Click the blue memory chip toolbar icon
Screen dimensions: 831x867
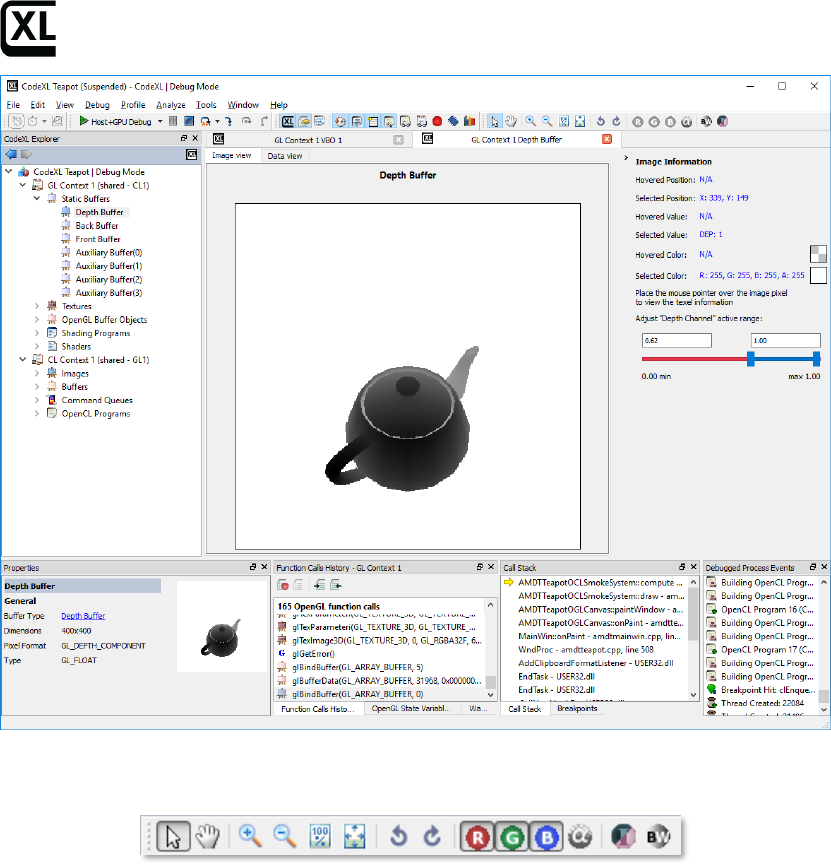(453, 121)
